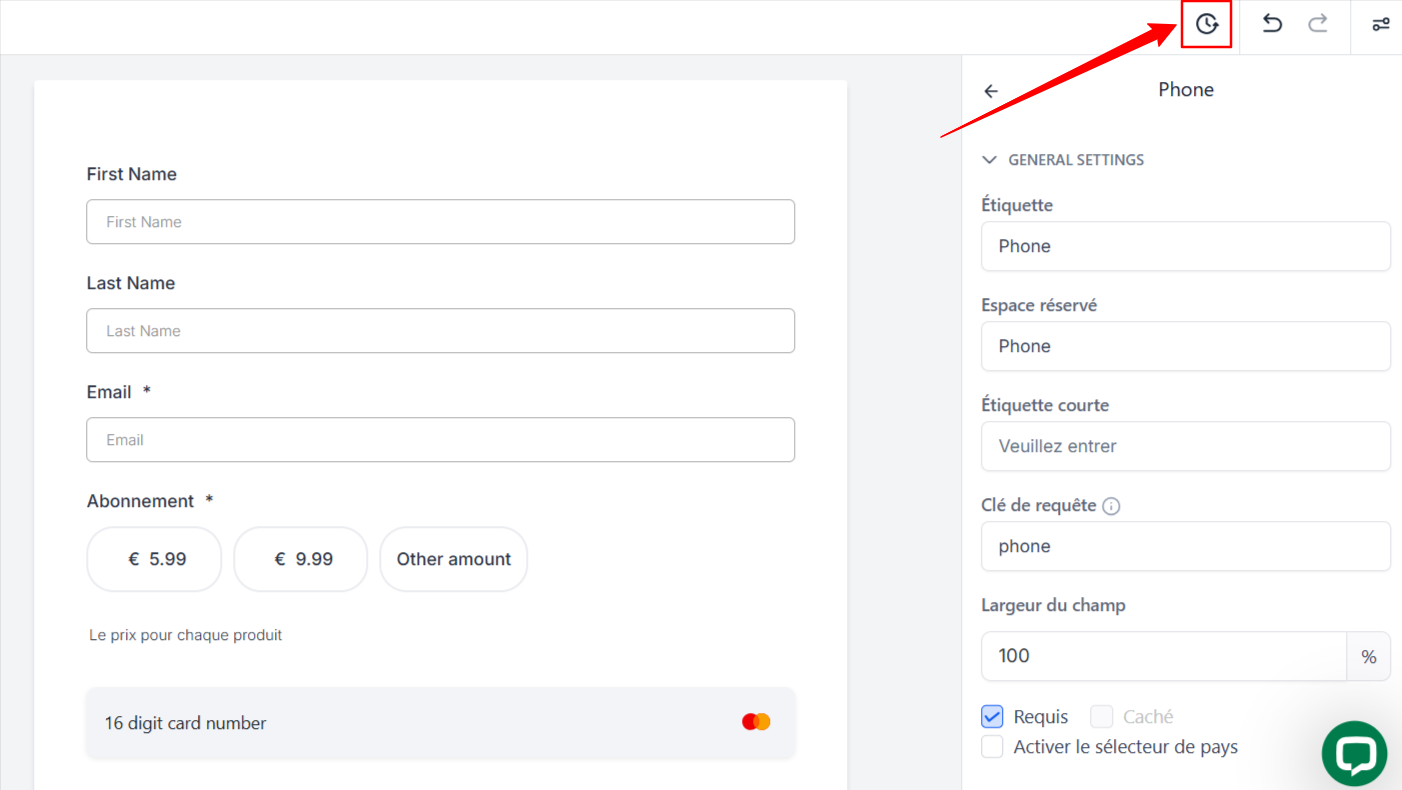Select the € 9.99 subscription option
This screenshot has width=1402, height=790.
click(301, 559)
